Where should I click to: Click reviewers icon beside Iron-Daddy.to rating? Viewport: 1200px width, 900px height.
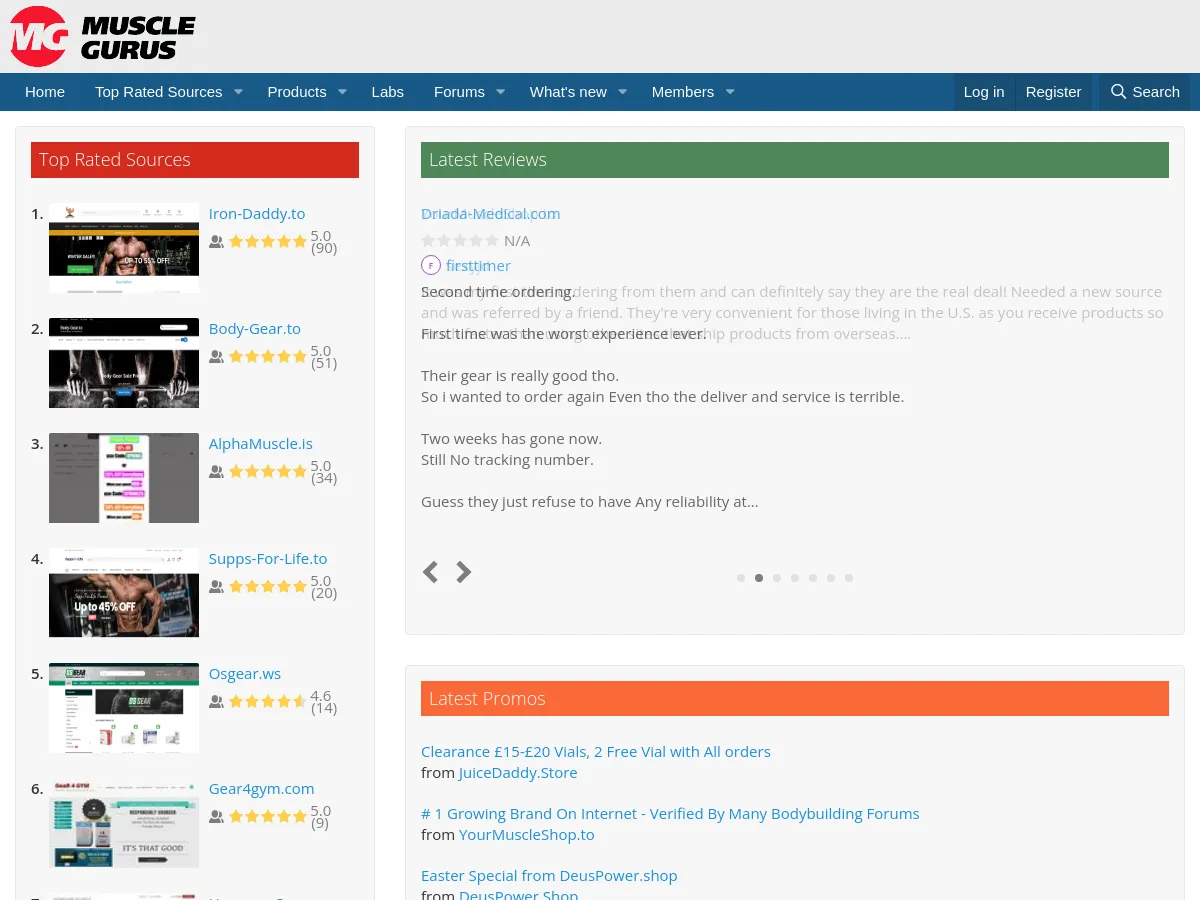point(216,241)
